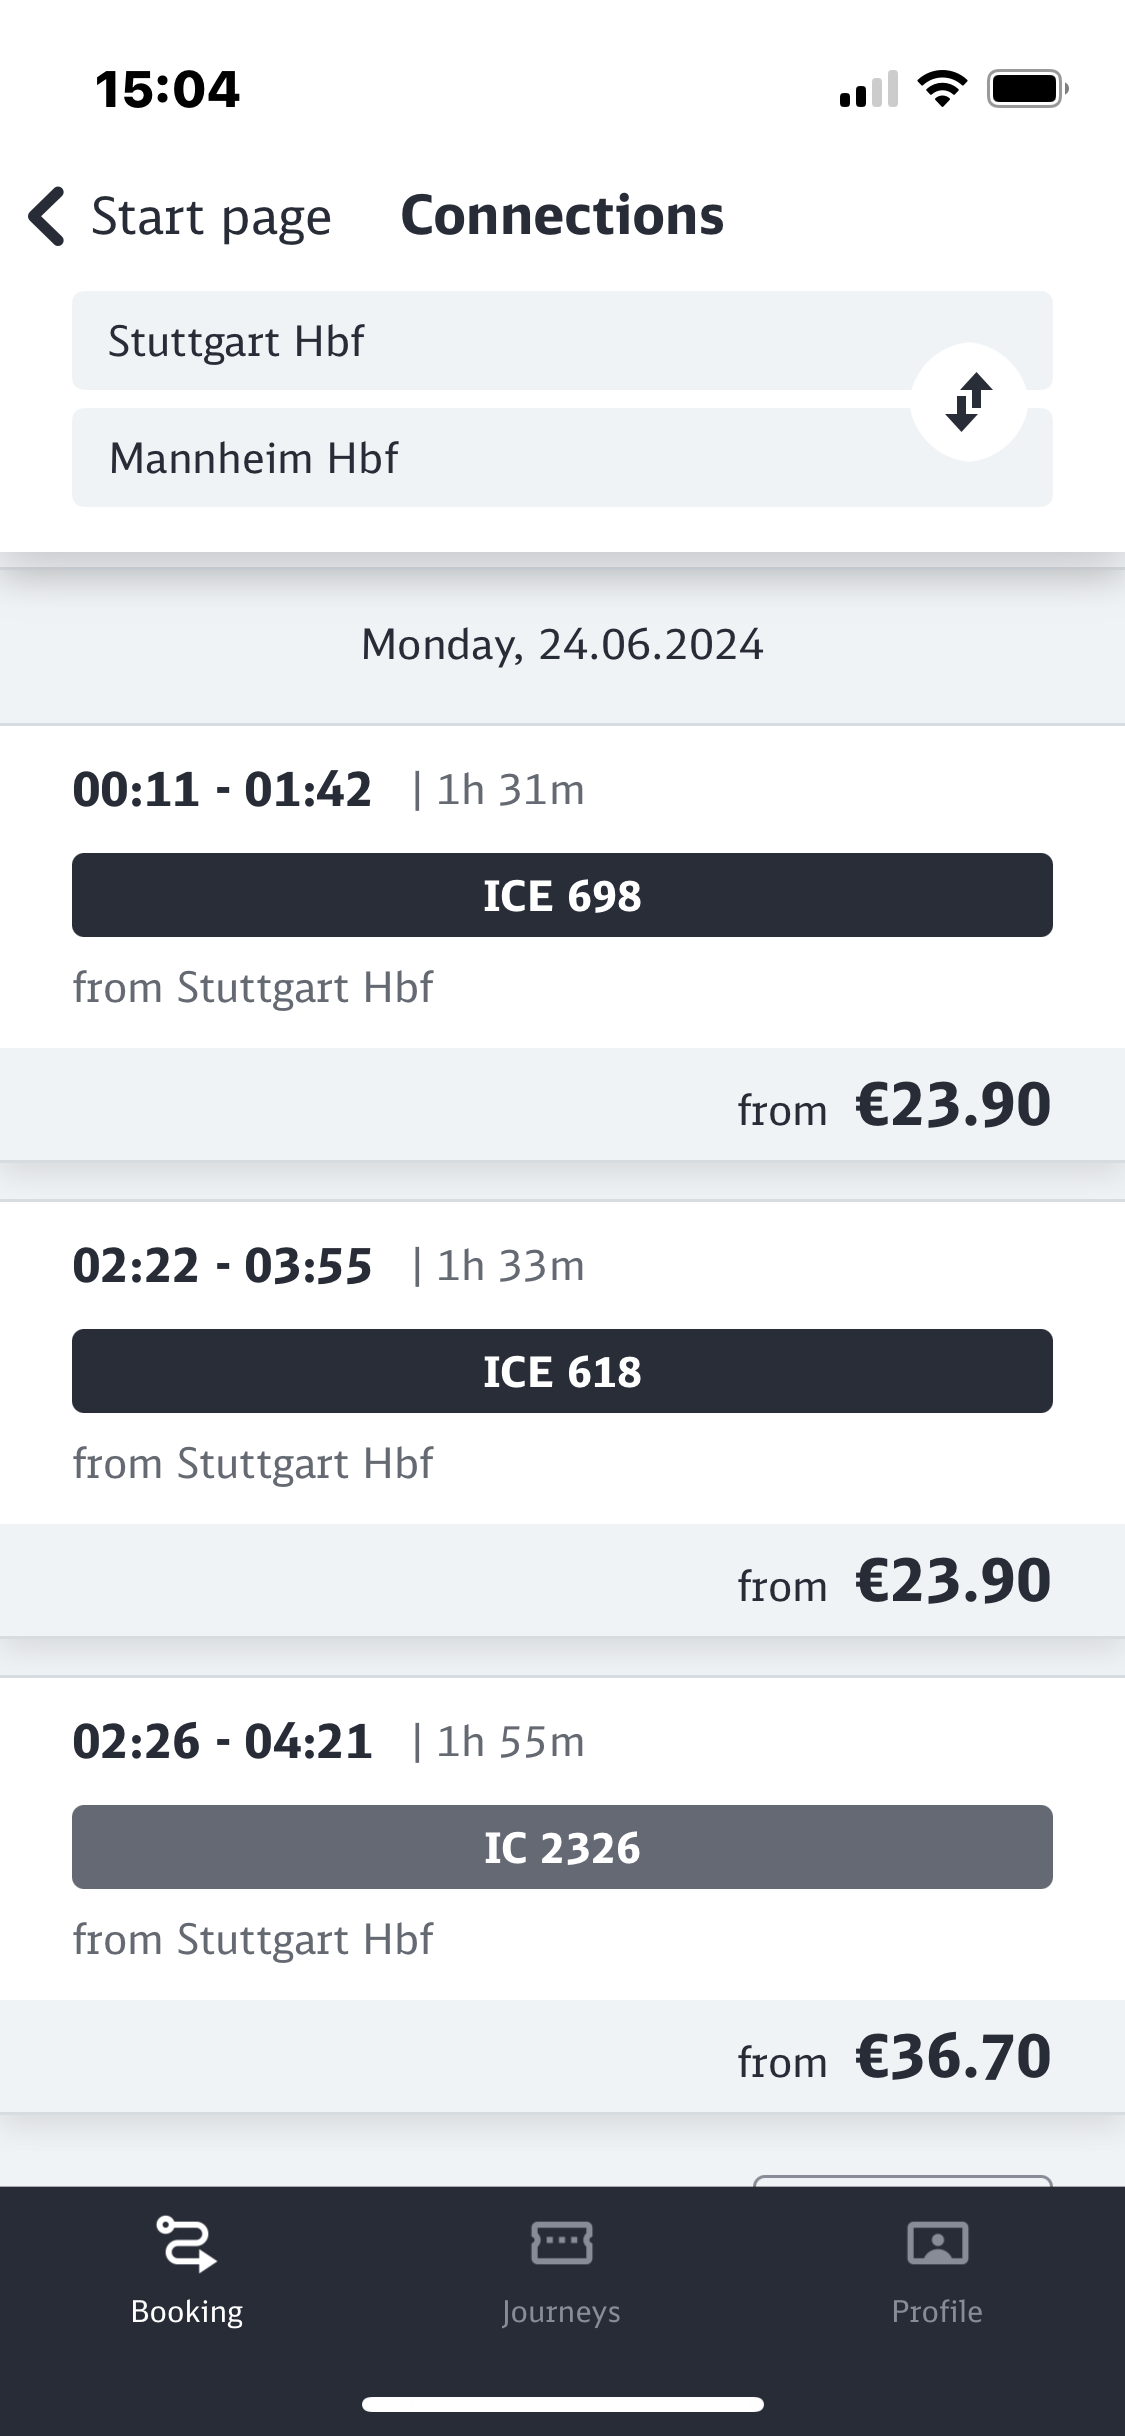Open the Profile tab
The image size is (1125, 2436).
pos(937,2272)
